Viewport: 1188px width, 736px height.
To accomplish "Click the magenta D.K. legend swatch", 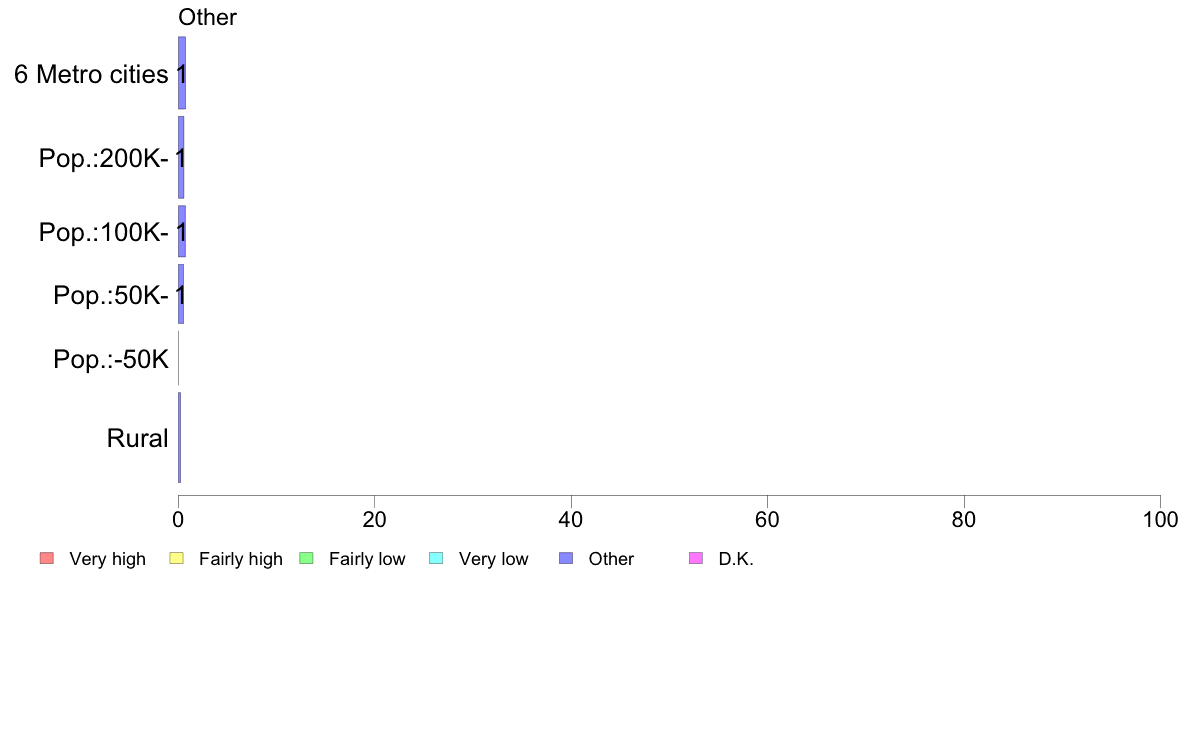I will [696, 559].
